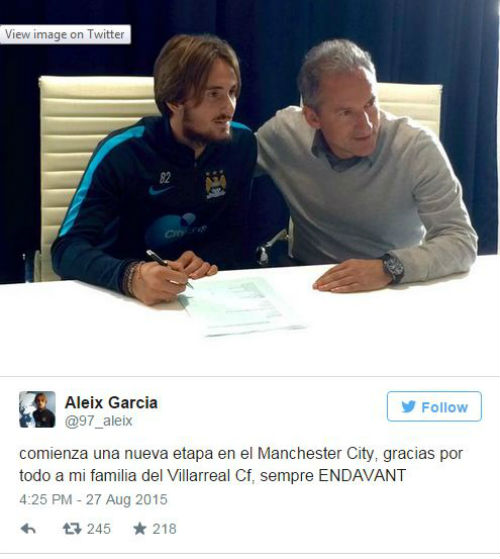
Task: Select the Manchester City crest on the jacket
Action: tap(216, 184)
